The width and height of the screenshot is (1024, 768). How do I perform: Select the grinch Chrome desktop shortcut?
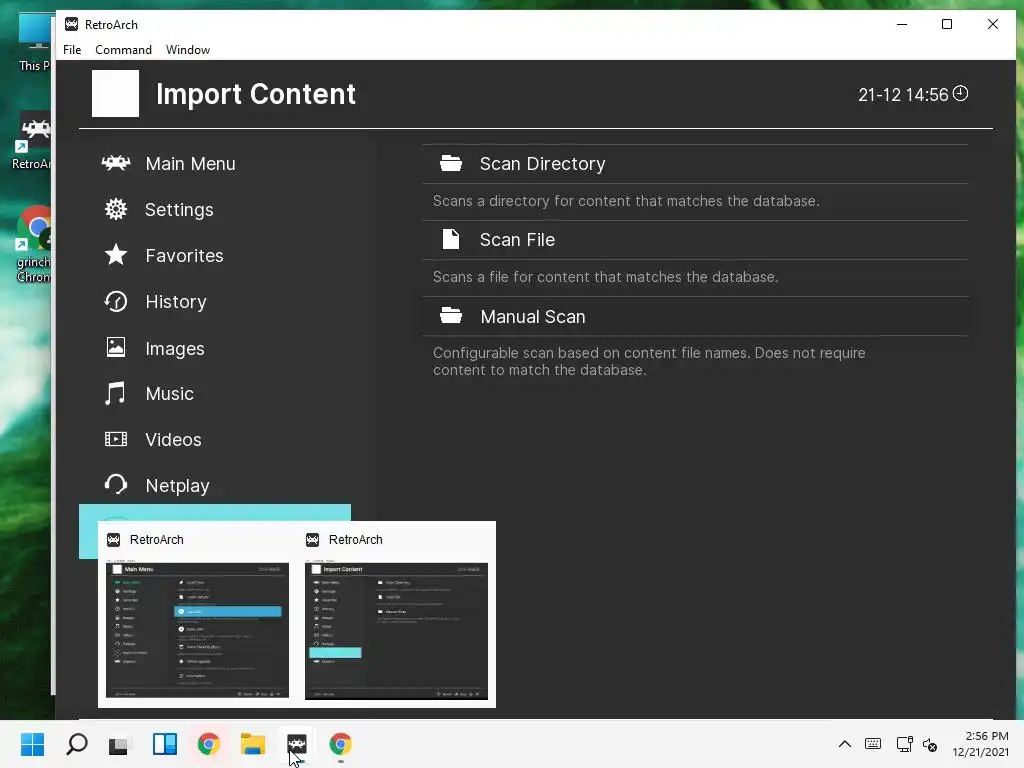click(x=33, y=246)
